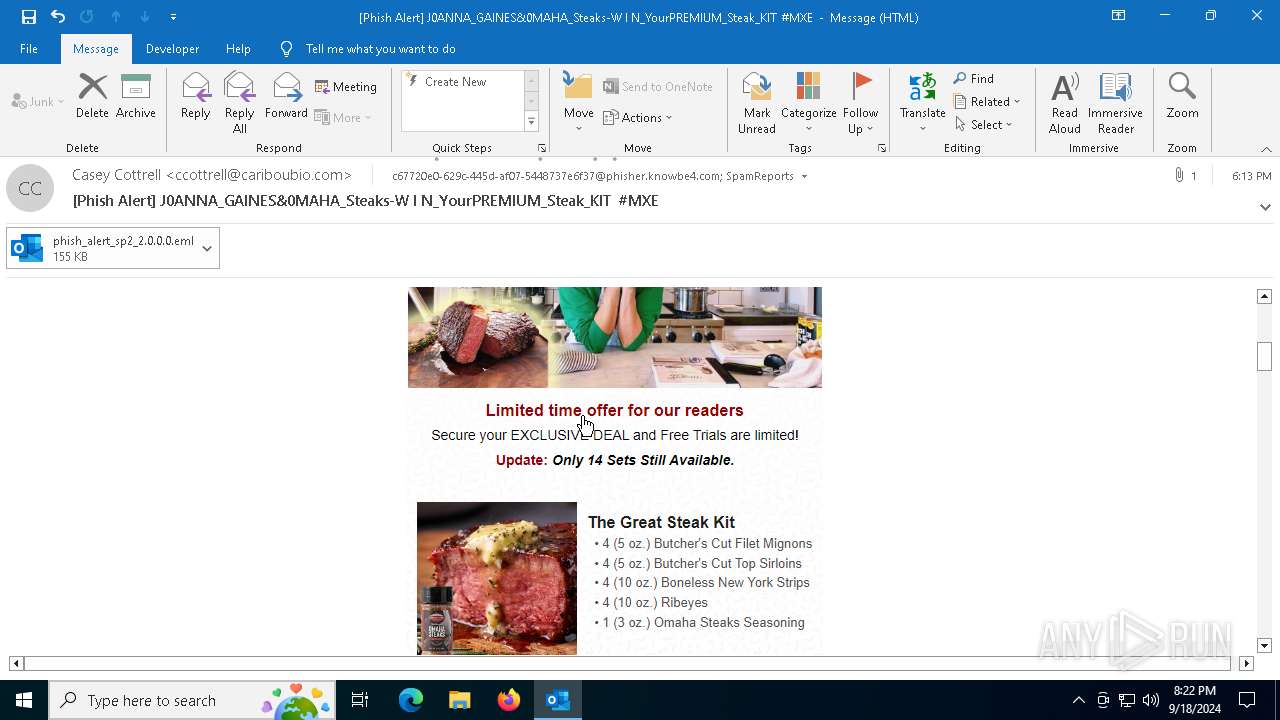Image resolution: width=1280 pixels, height=720 pixels.
Task: Click Reply All button
Action: click(x=240, y=103)
